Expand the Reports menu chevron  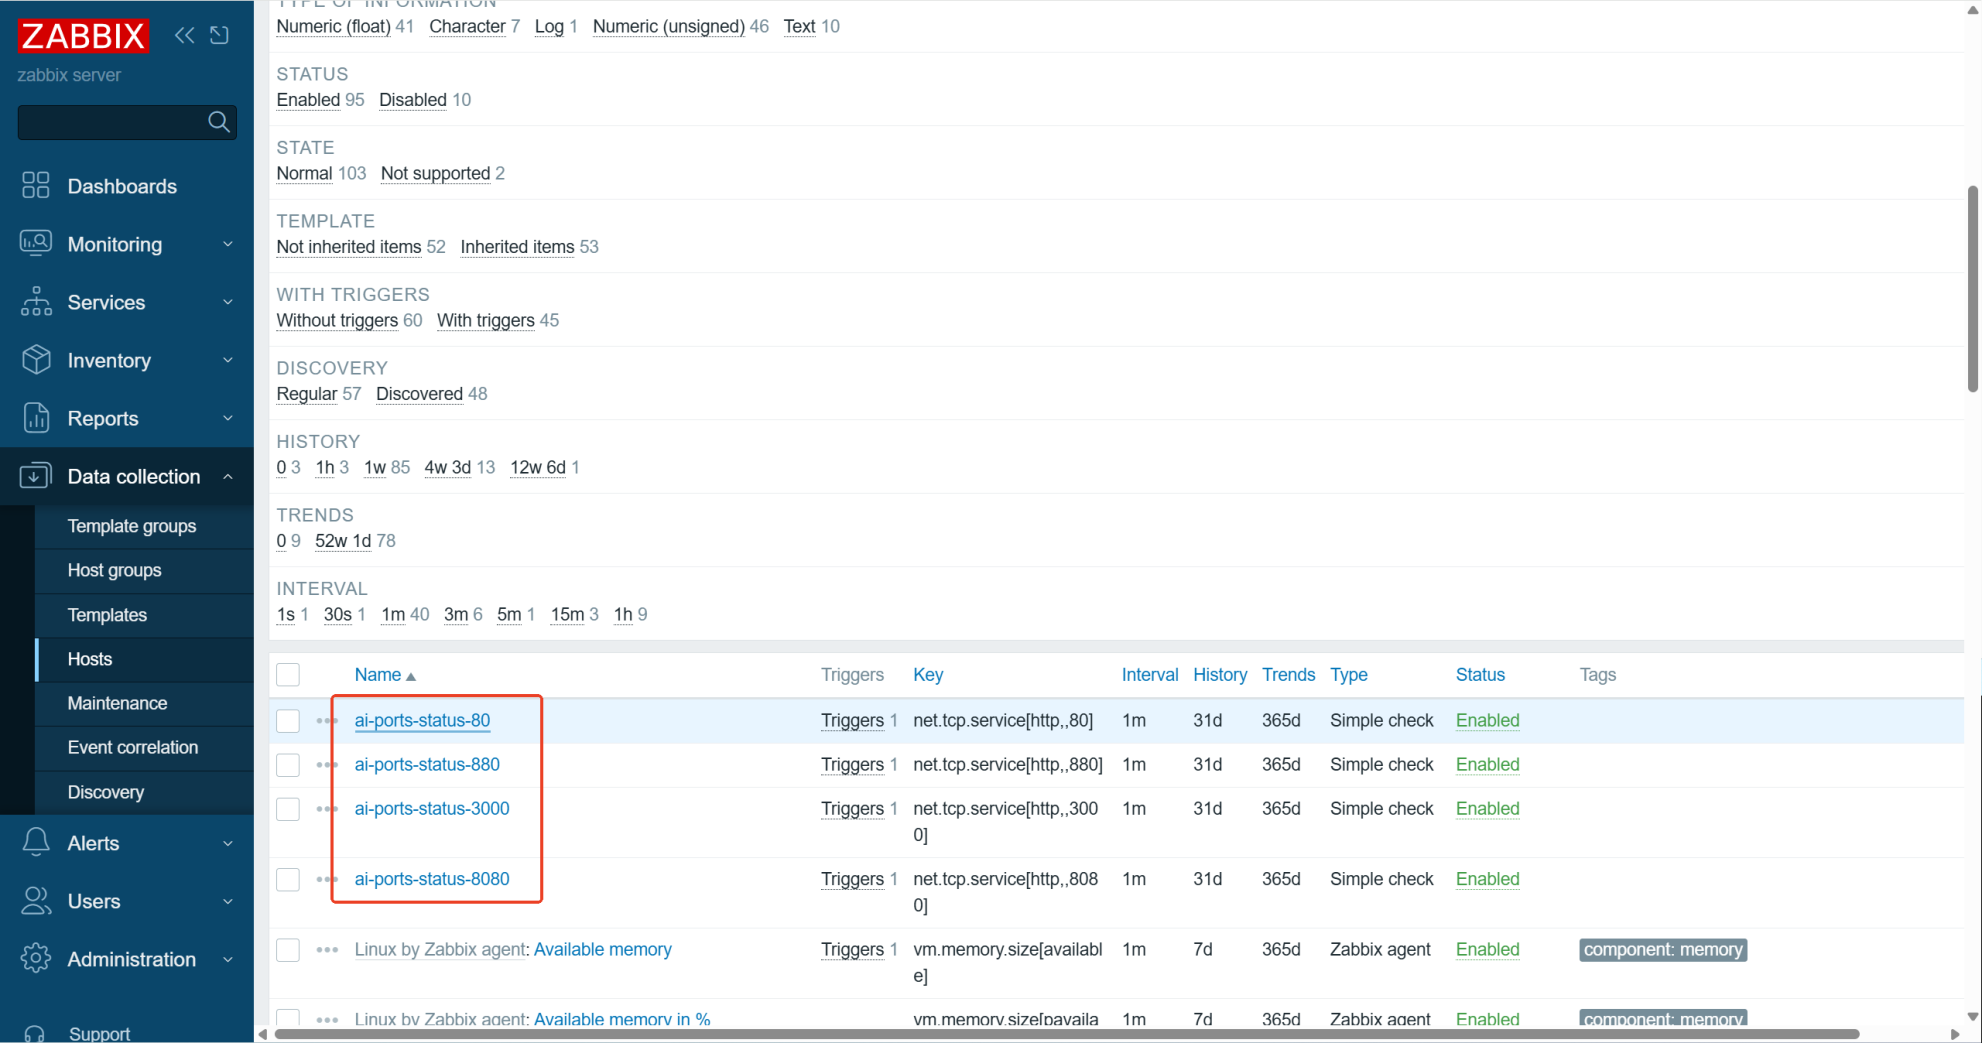tap(228, 418)
